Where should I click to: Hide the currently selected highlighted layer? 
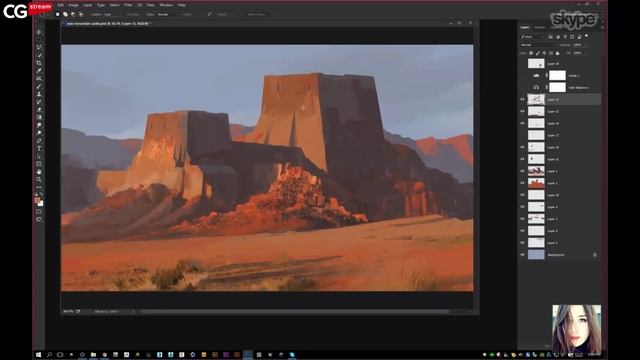pyautogui.click(x=522, y=99)
